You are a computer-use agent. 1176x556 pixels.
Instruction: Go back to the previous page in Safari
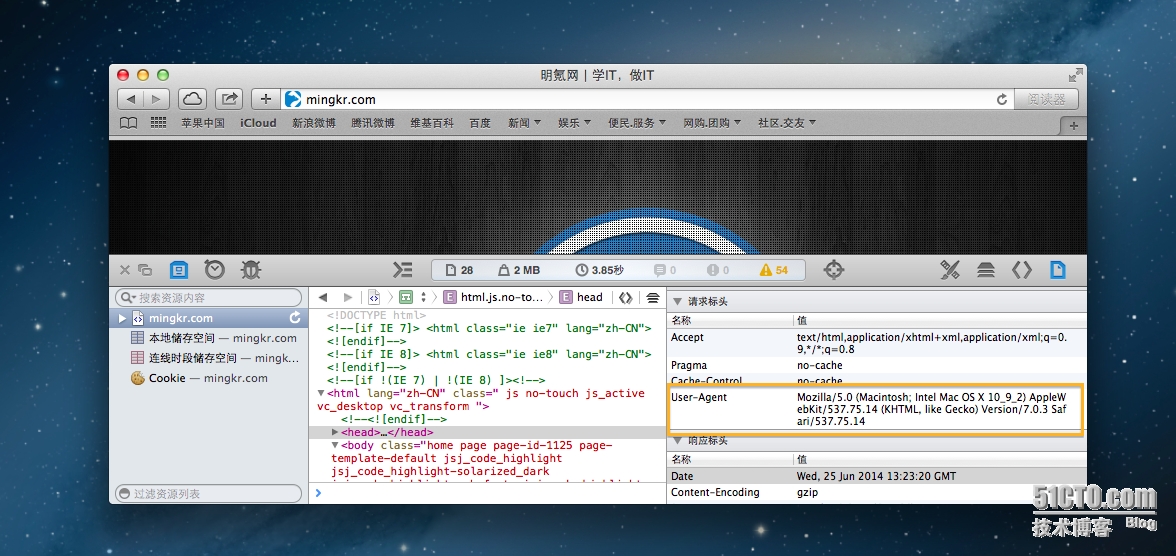pos(131,99)
